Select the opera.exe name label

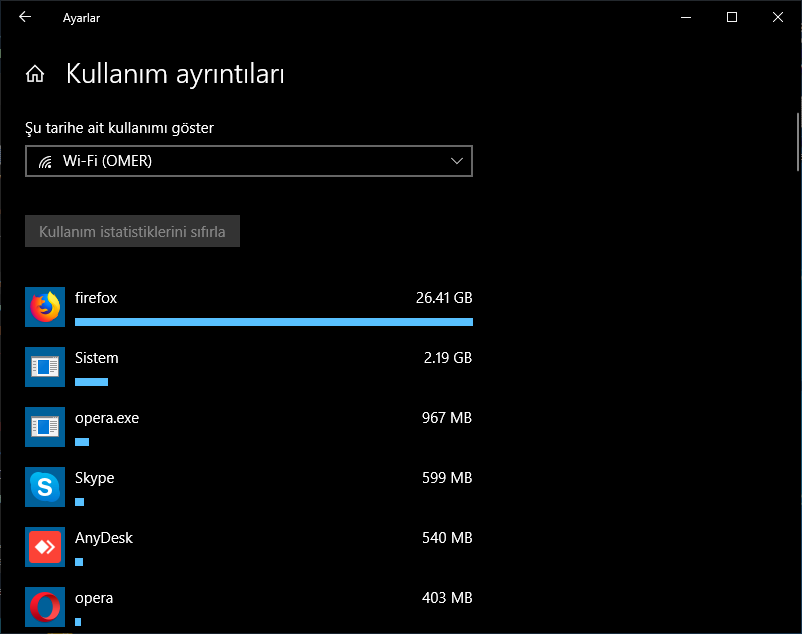[107, 418]
